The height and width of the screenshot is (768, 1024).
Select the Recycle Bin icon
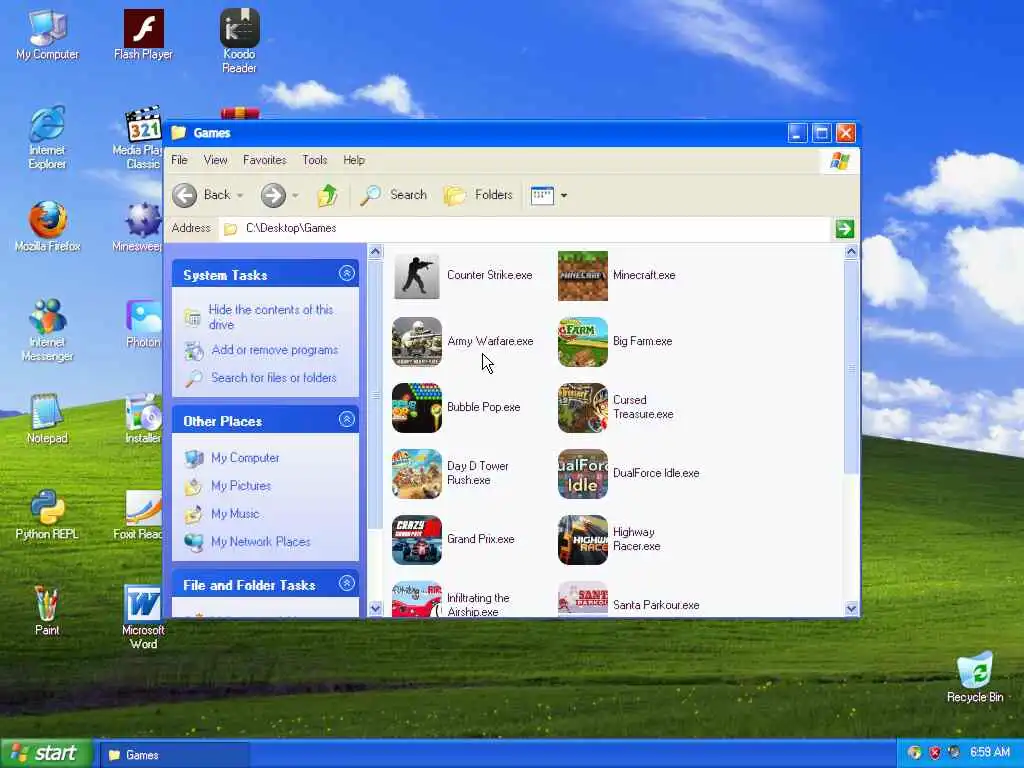pyautogui.click(x=975, y=677)
